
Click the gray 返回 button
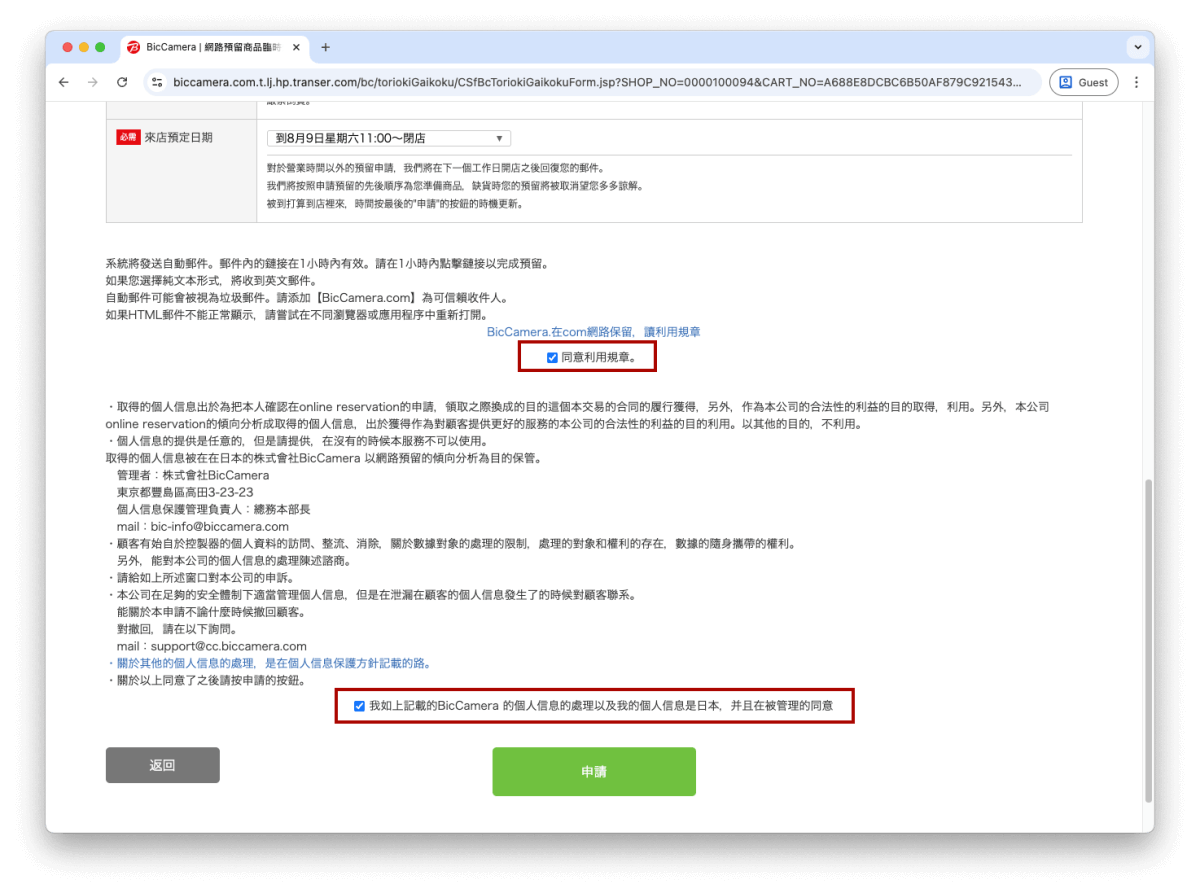163,765
